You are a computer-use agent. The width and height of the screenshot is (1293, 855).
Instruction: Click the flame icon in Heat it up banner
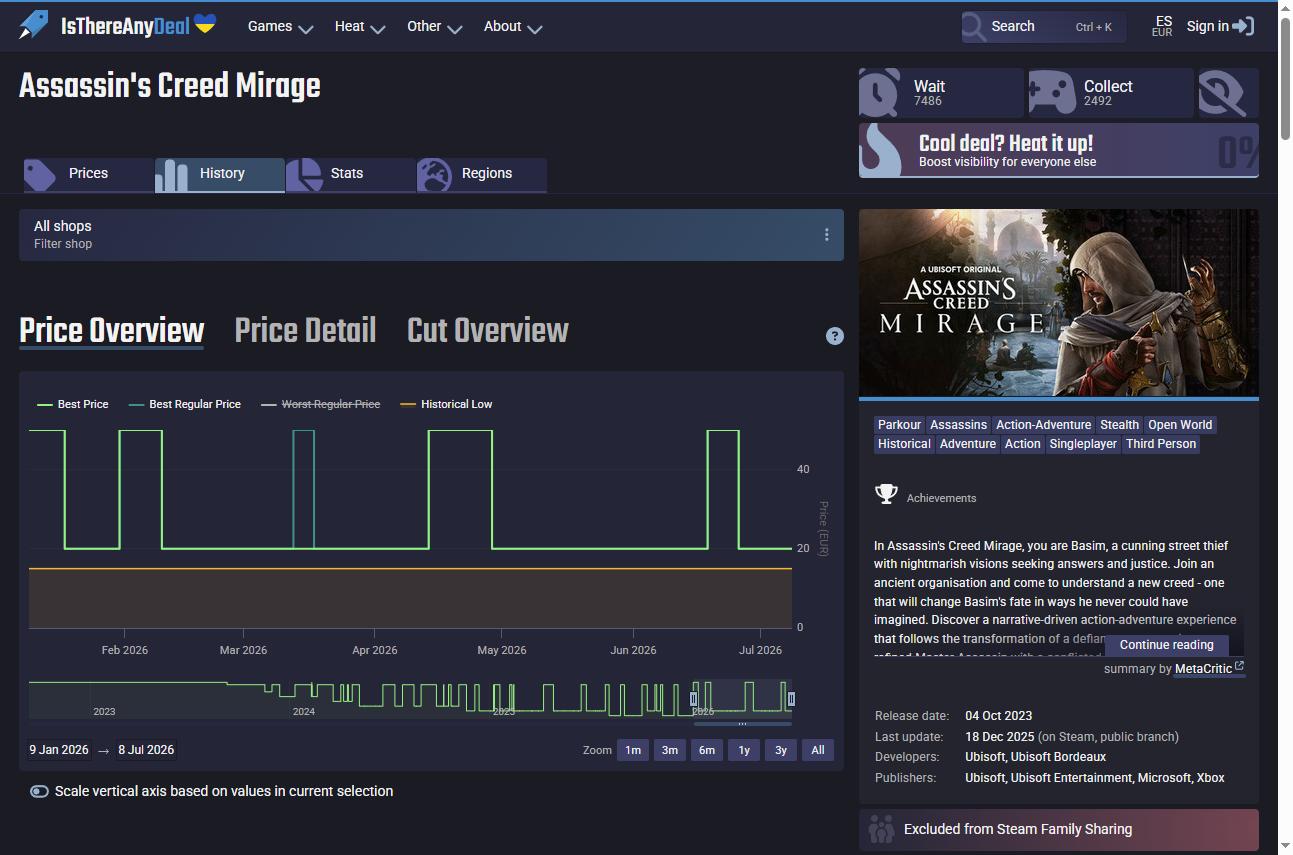pos(881,150)
